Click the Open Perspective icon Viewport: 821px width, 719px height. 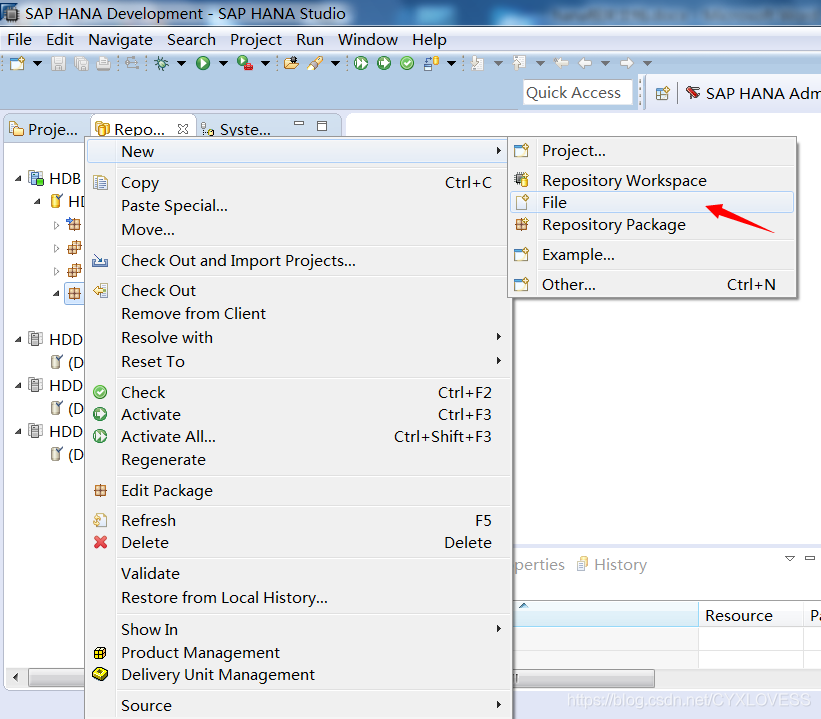[662, 94]
